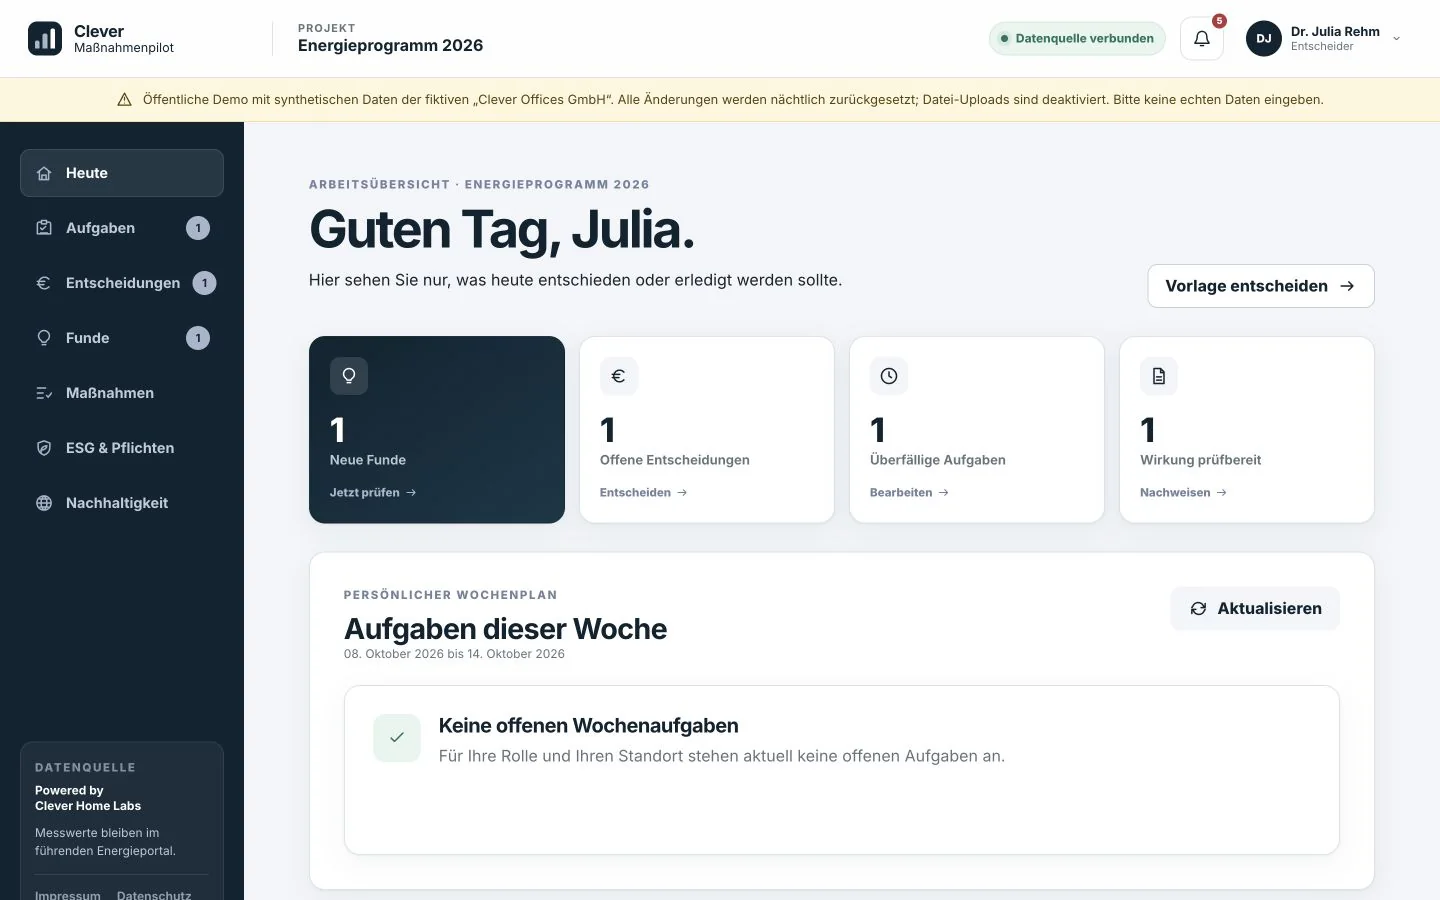Image resolution: width=1440 pixels, height=900 pixels.
Task: Click the globe icon beside Nachhaltigkeit
Action: (x=44, y=503)
